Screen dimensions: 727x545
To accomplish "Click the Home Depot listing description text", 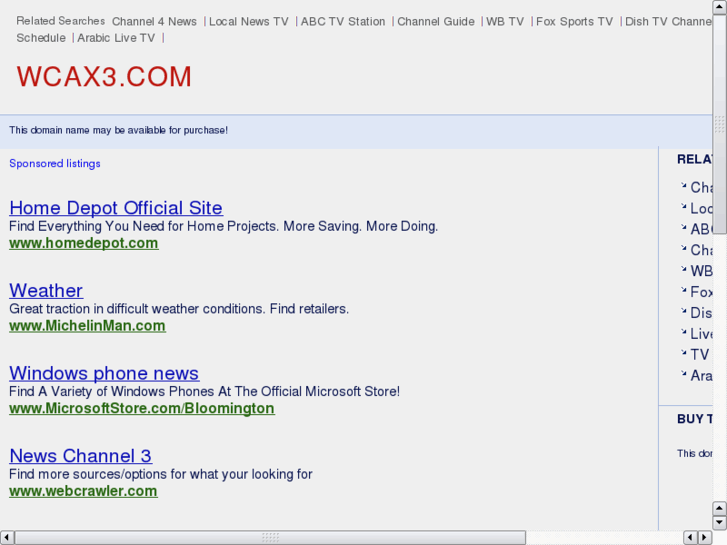I will click(223, 226).
